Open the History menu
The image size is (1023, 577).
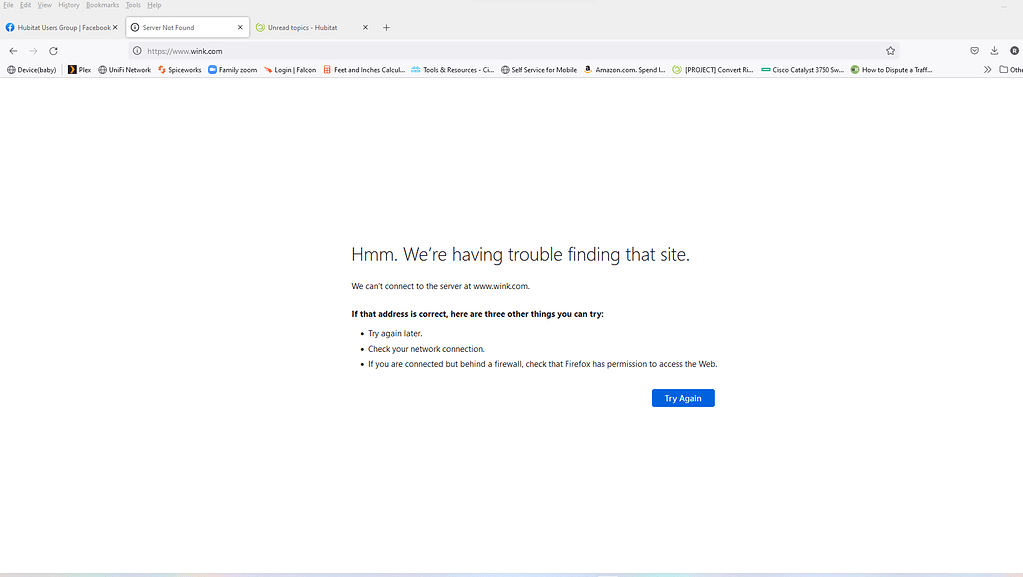(69, 5)
